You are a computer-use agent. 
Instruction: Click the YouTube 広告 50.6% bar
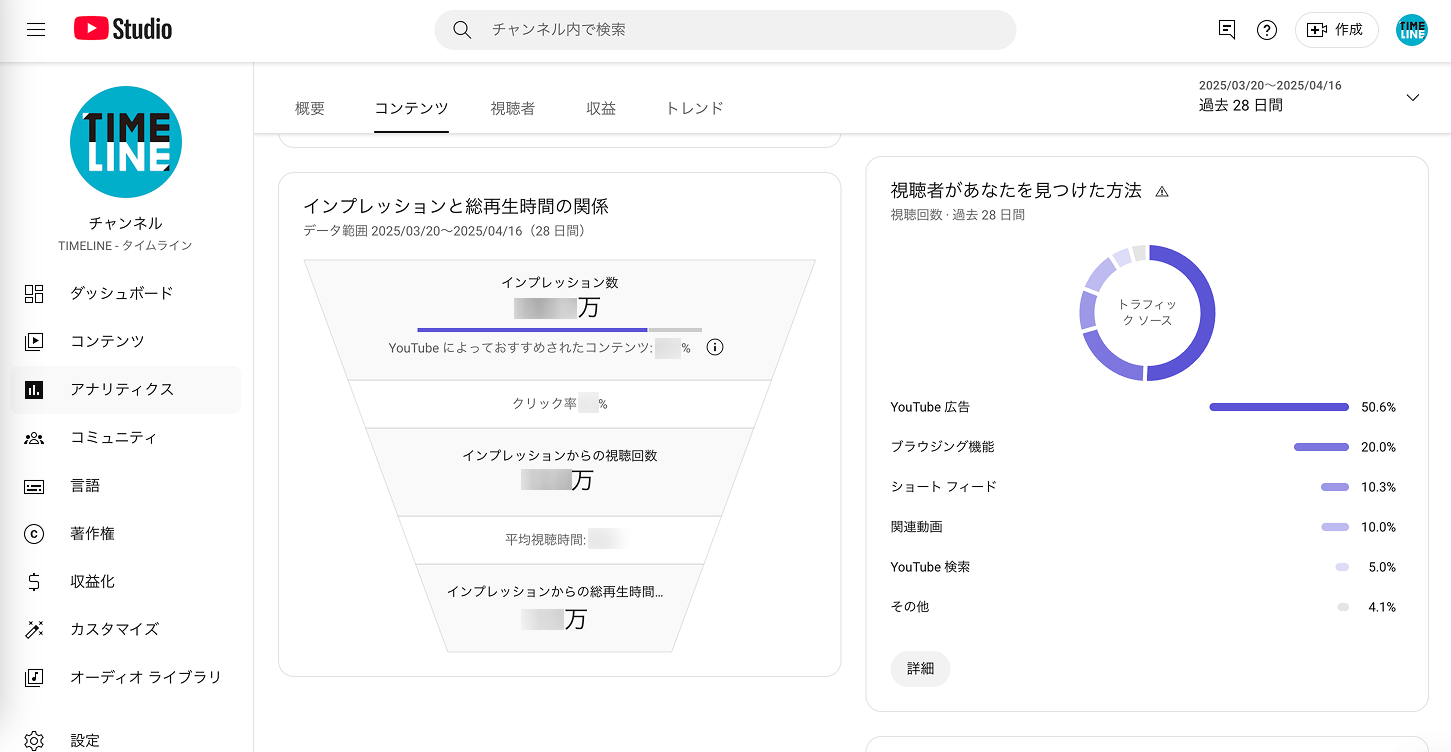tap(1279, 407)
